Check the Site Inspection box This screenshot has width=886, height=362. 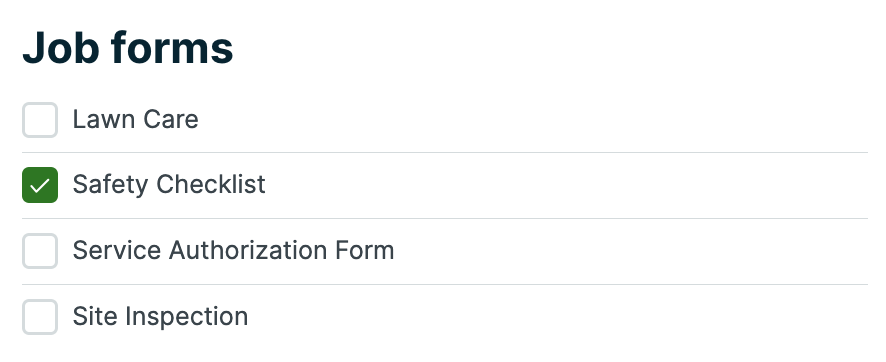pos(40,317)
